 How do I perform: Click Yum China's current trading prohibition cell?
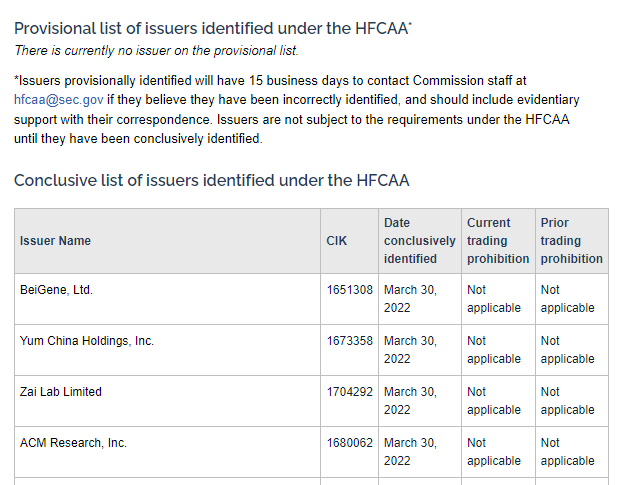pyautogui.click(x=493, y=350)
